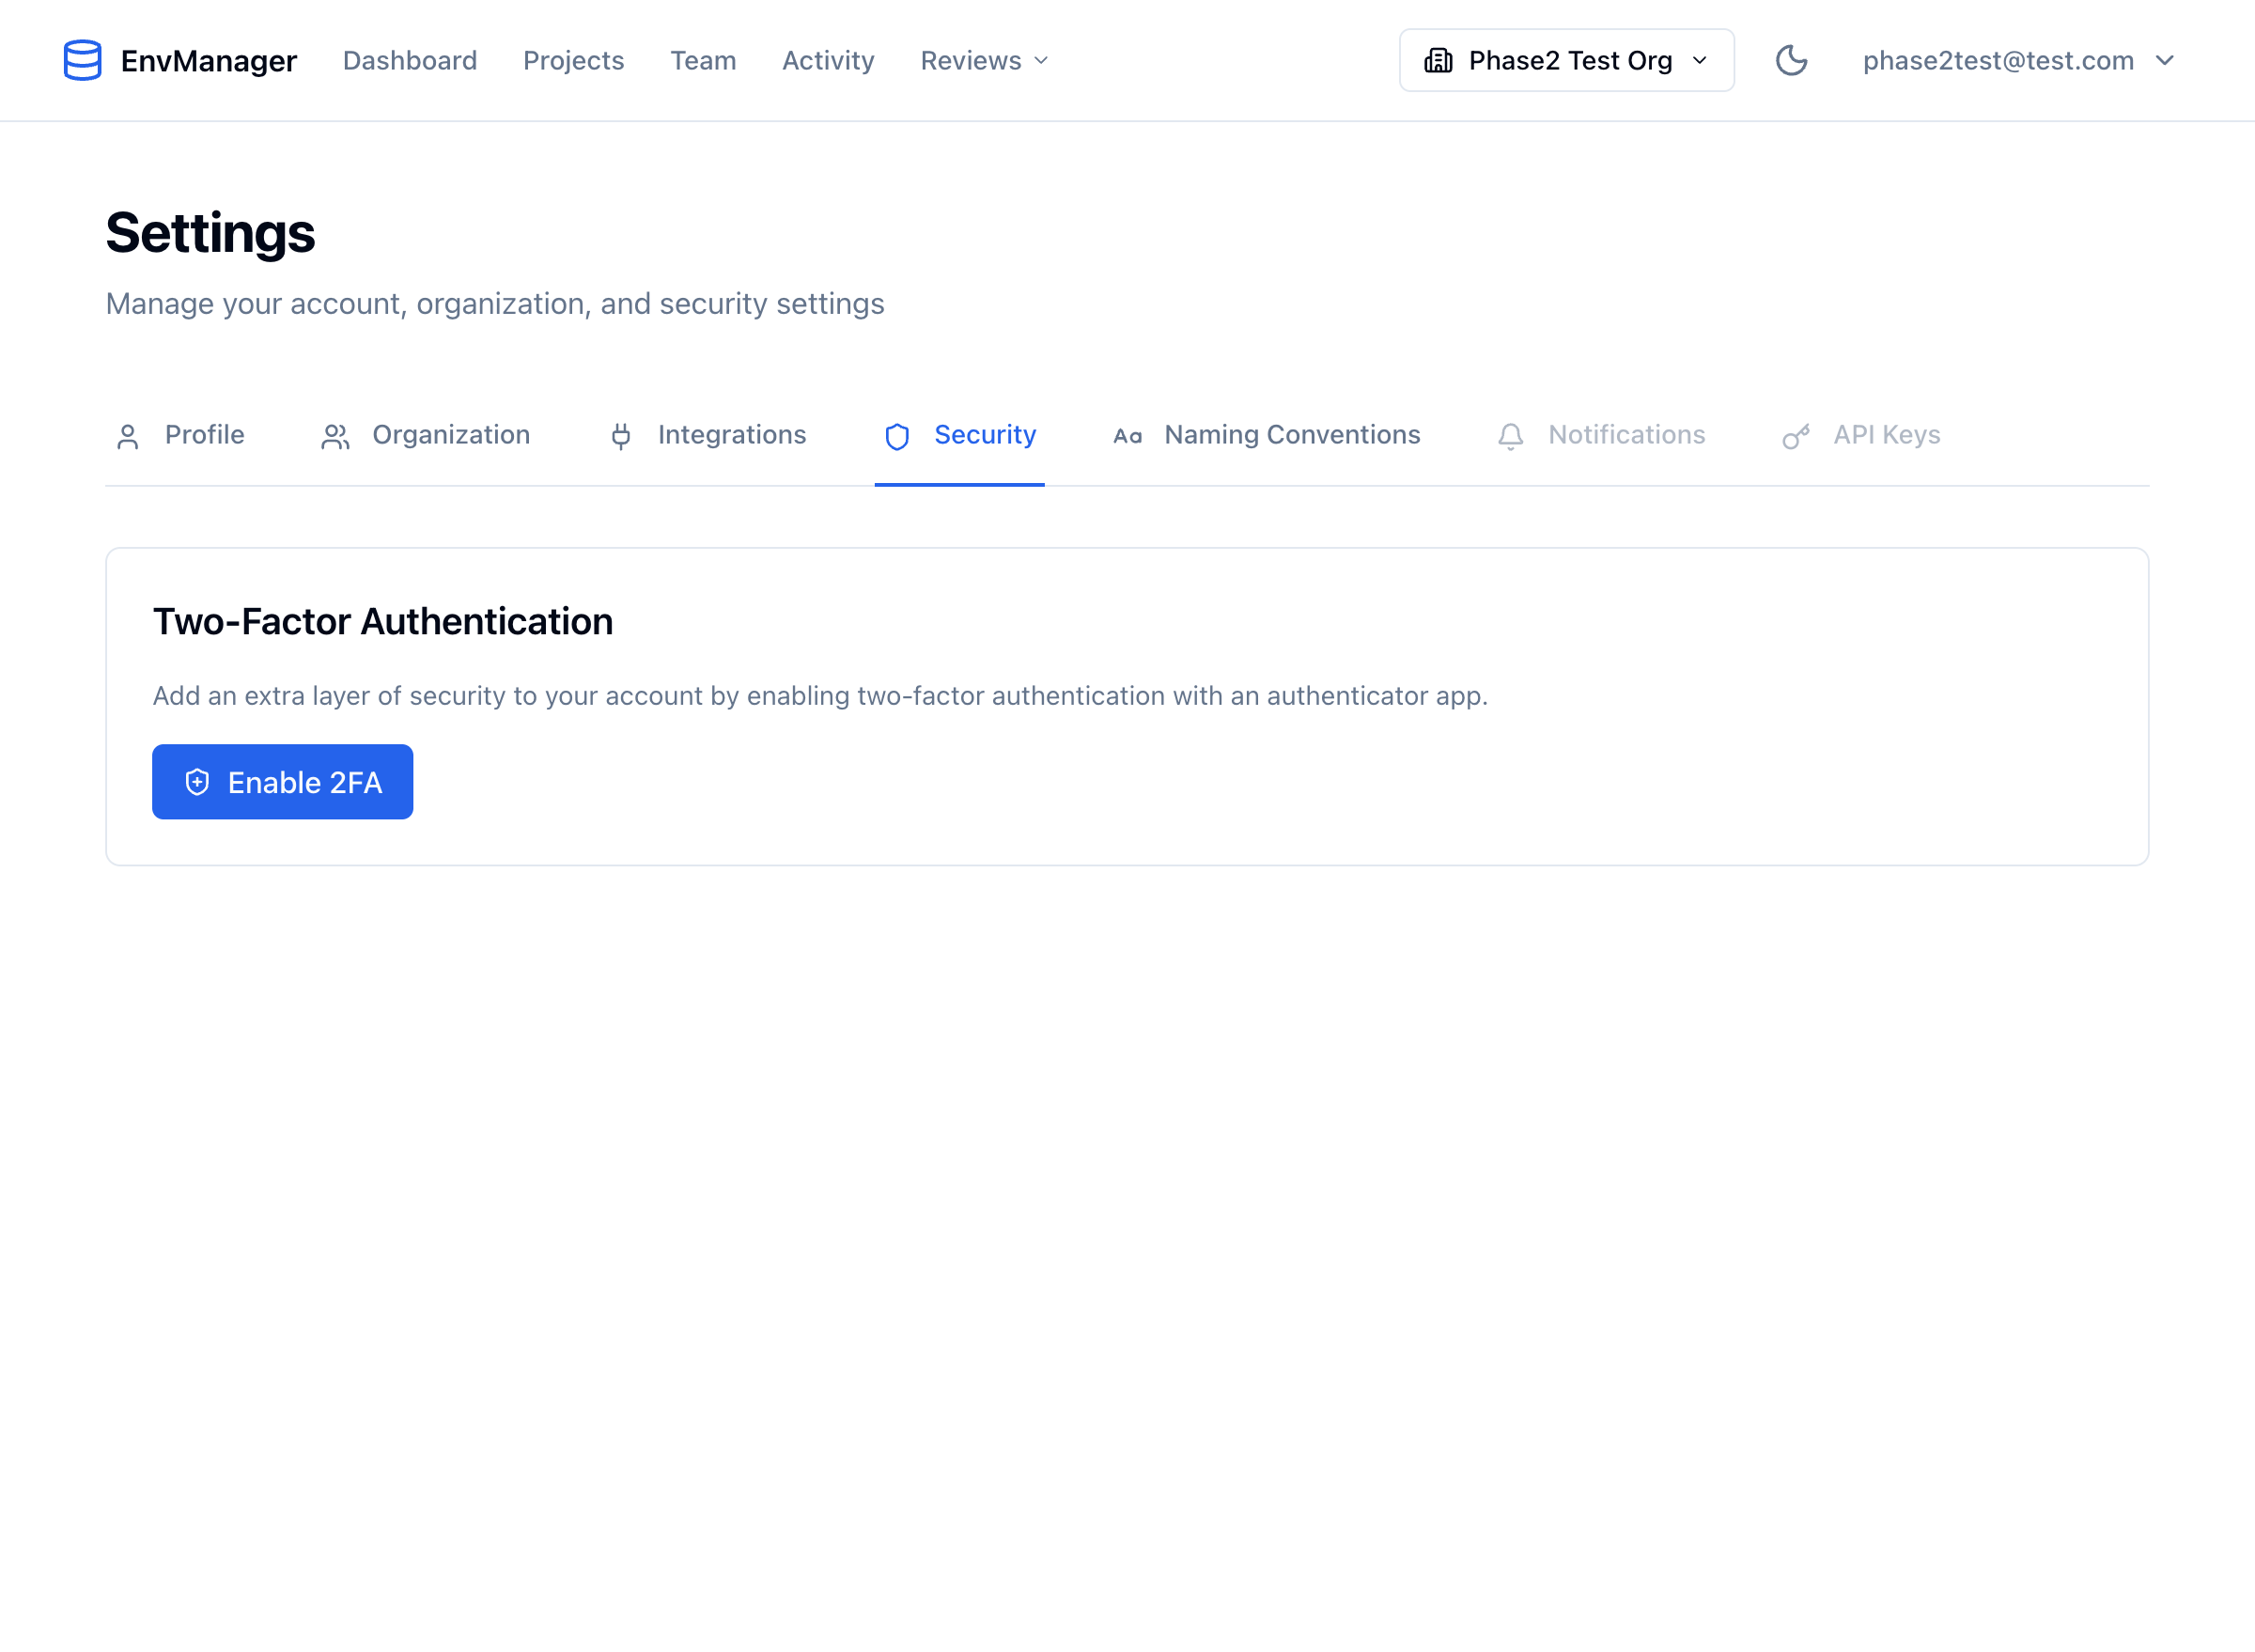Screen dimensions: 2255x1652
Task: Select the shield icon on the Security tab
Action: click(x=897, y=436)
